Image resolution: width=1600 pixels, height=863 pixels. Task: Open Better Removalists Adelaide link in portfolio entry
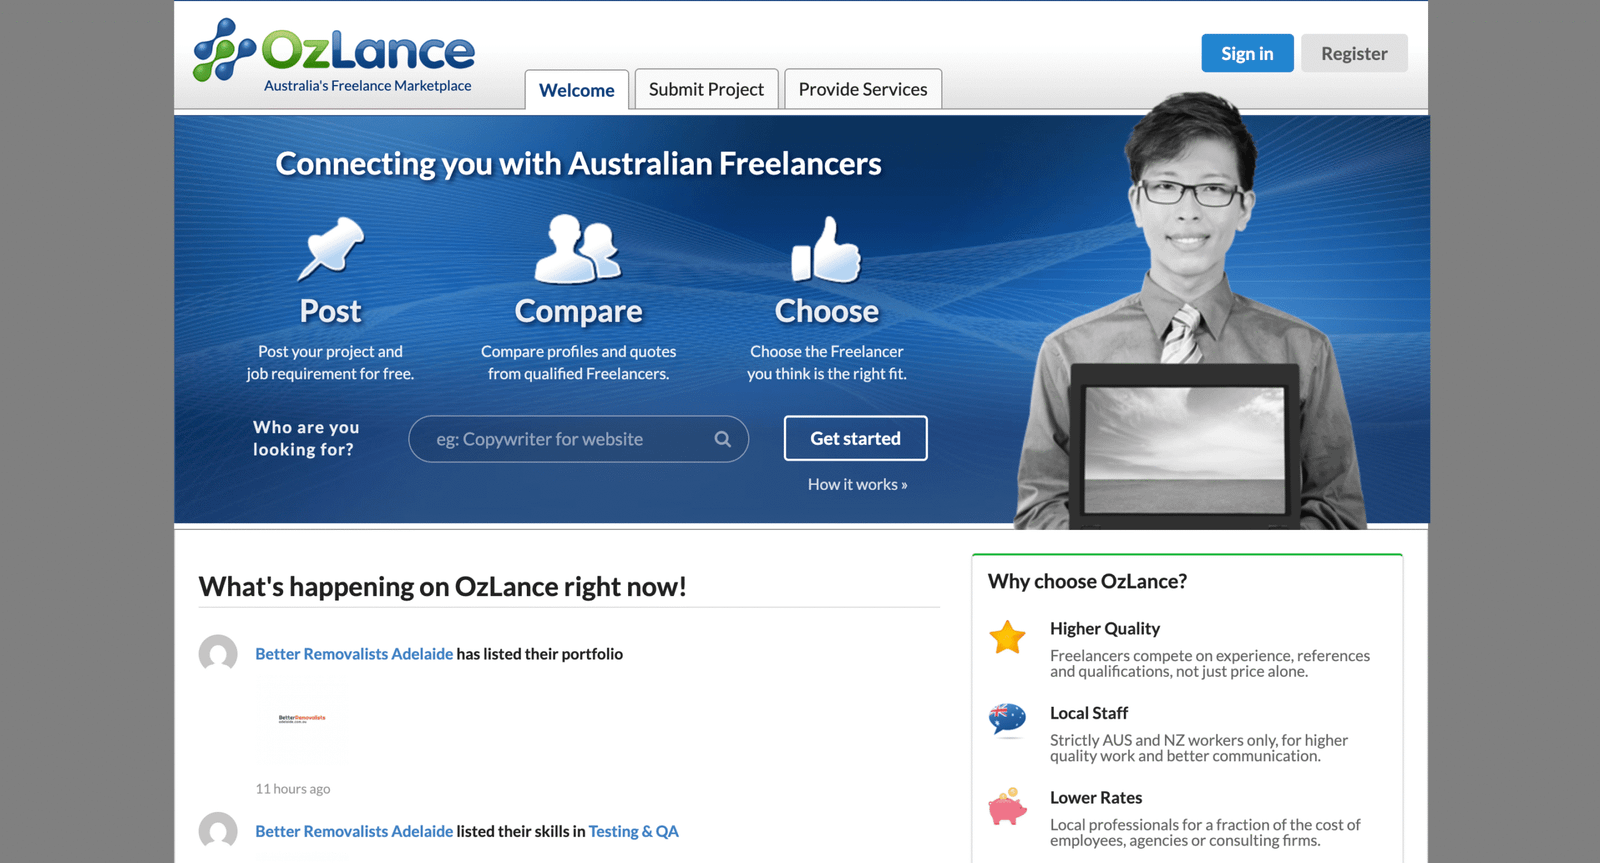[x=354, y=654]
